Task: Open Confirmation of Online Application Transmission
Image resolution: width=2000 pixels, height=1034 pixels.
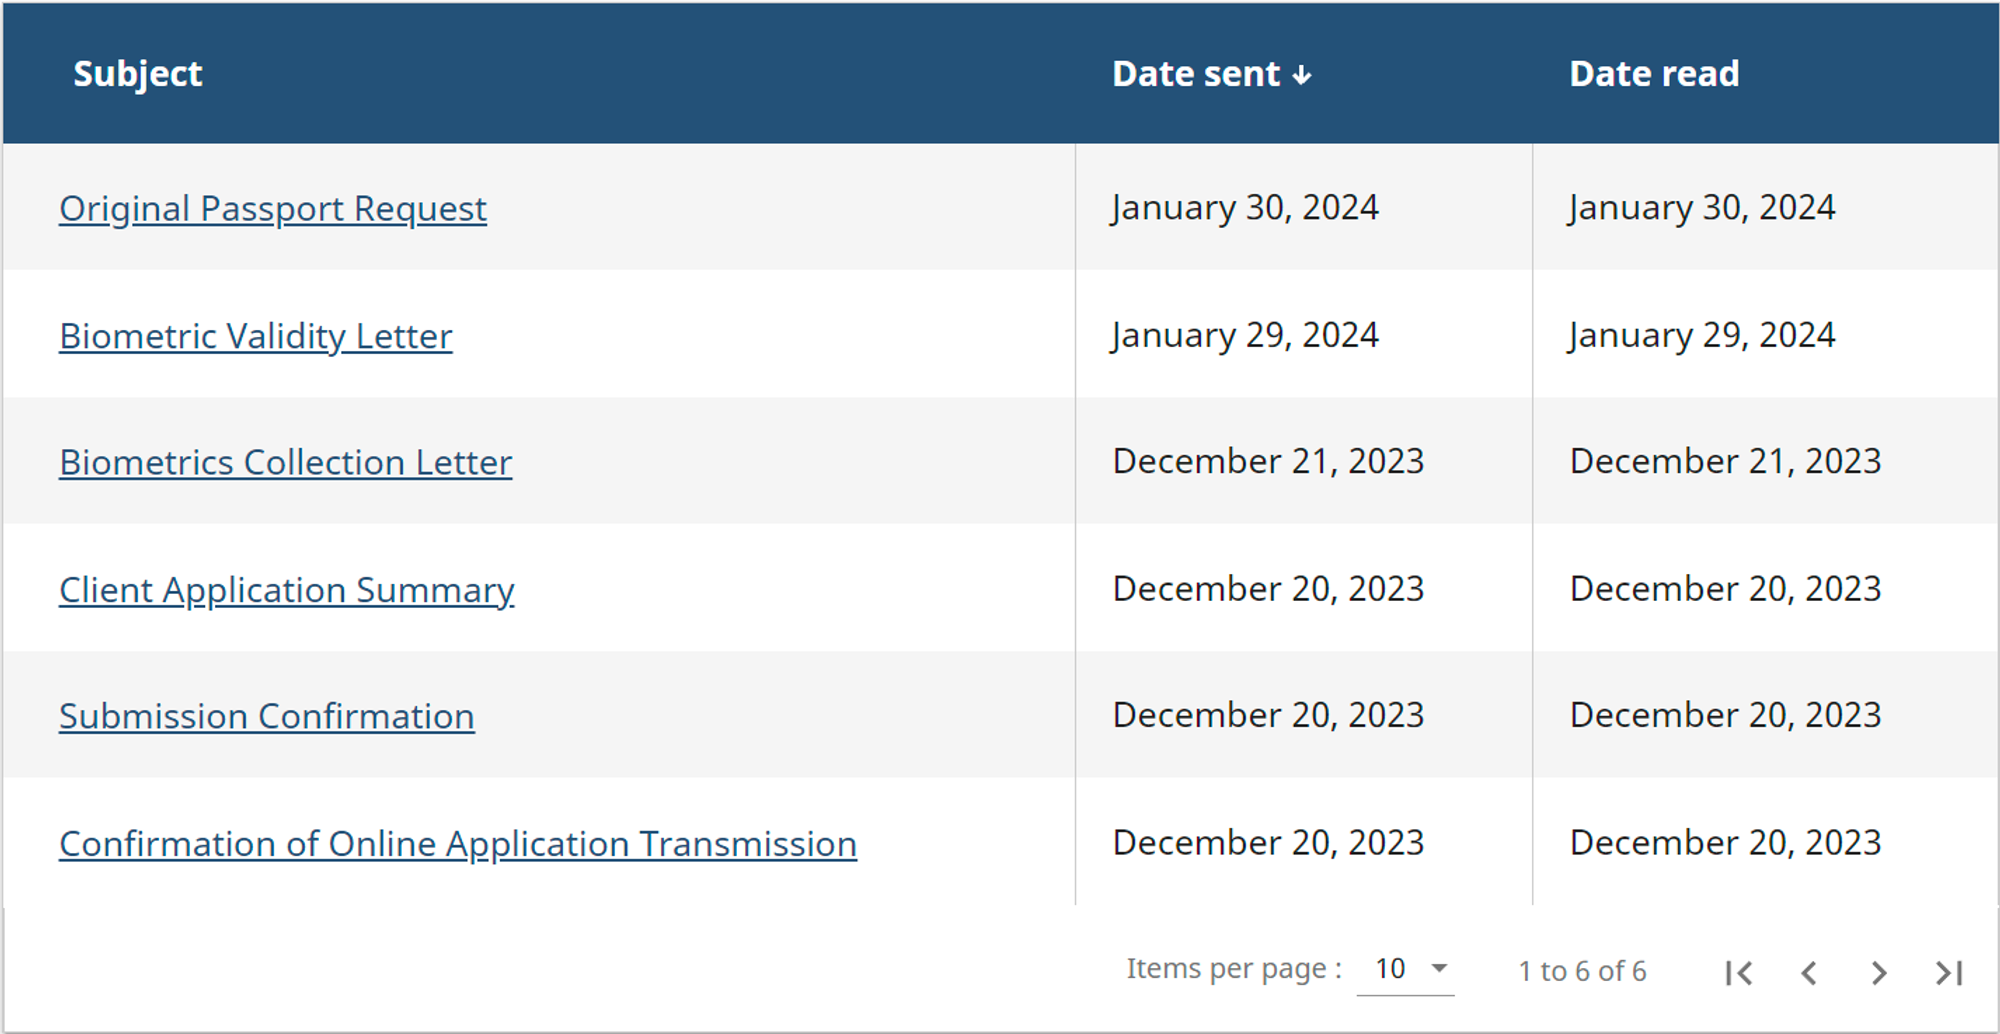Action: click(458, 844)
